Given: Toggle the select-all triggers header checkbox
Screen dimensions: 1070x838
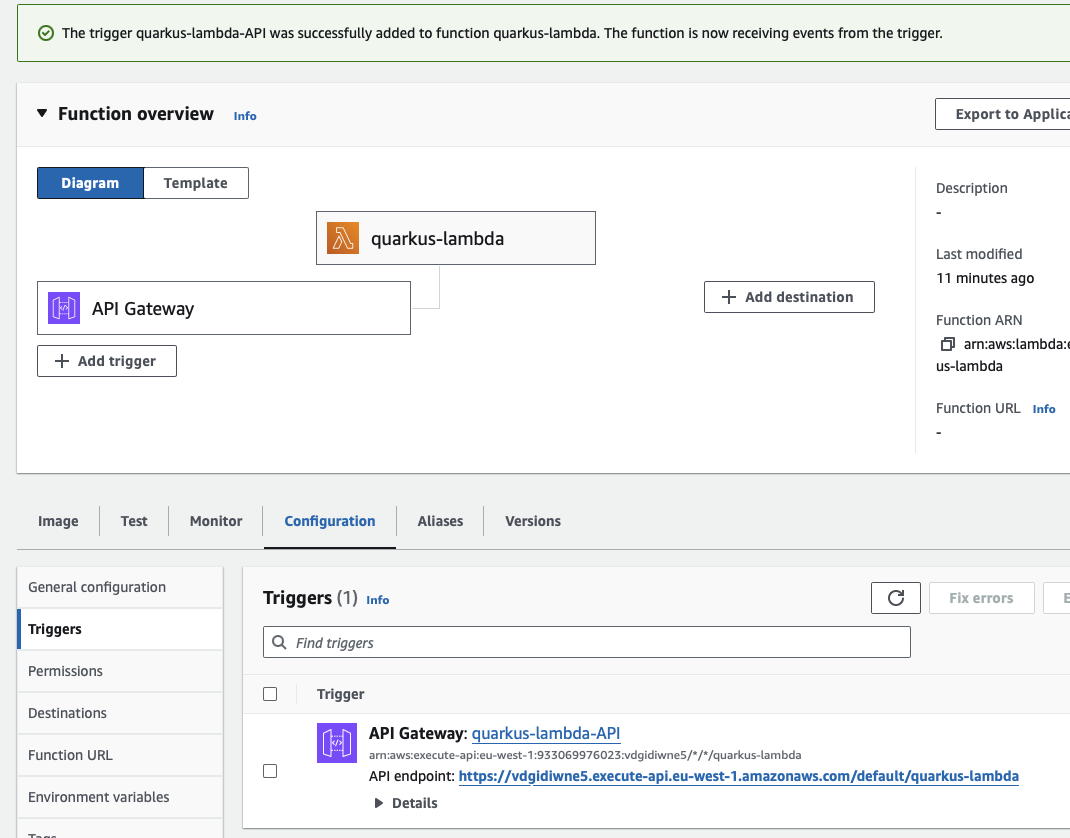Looking at the screenshot, I should 270,694.
